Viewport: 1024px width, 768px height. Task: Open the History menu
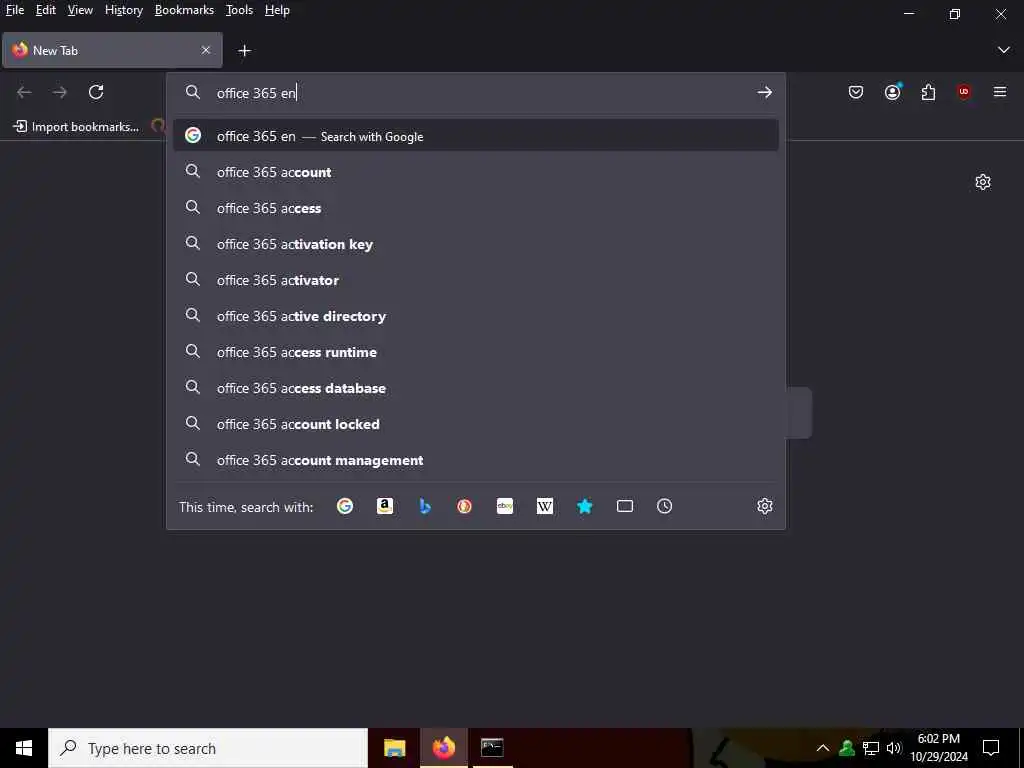pos(124,10)
